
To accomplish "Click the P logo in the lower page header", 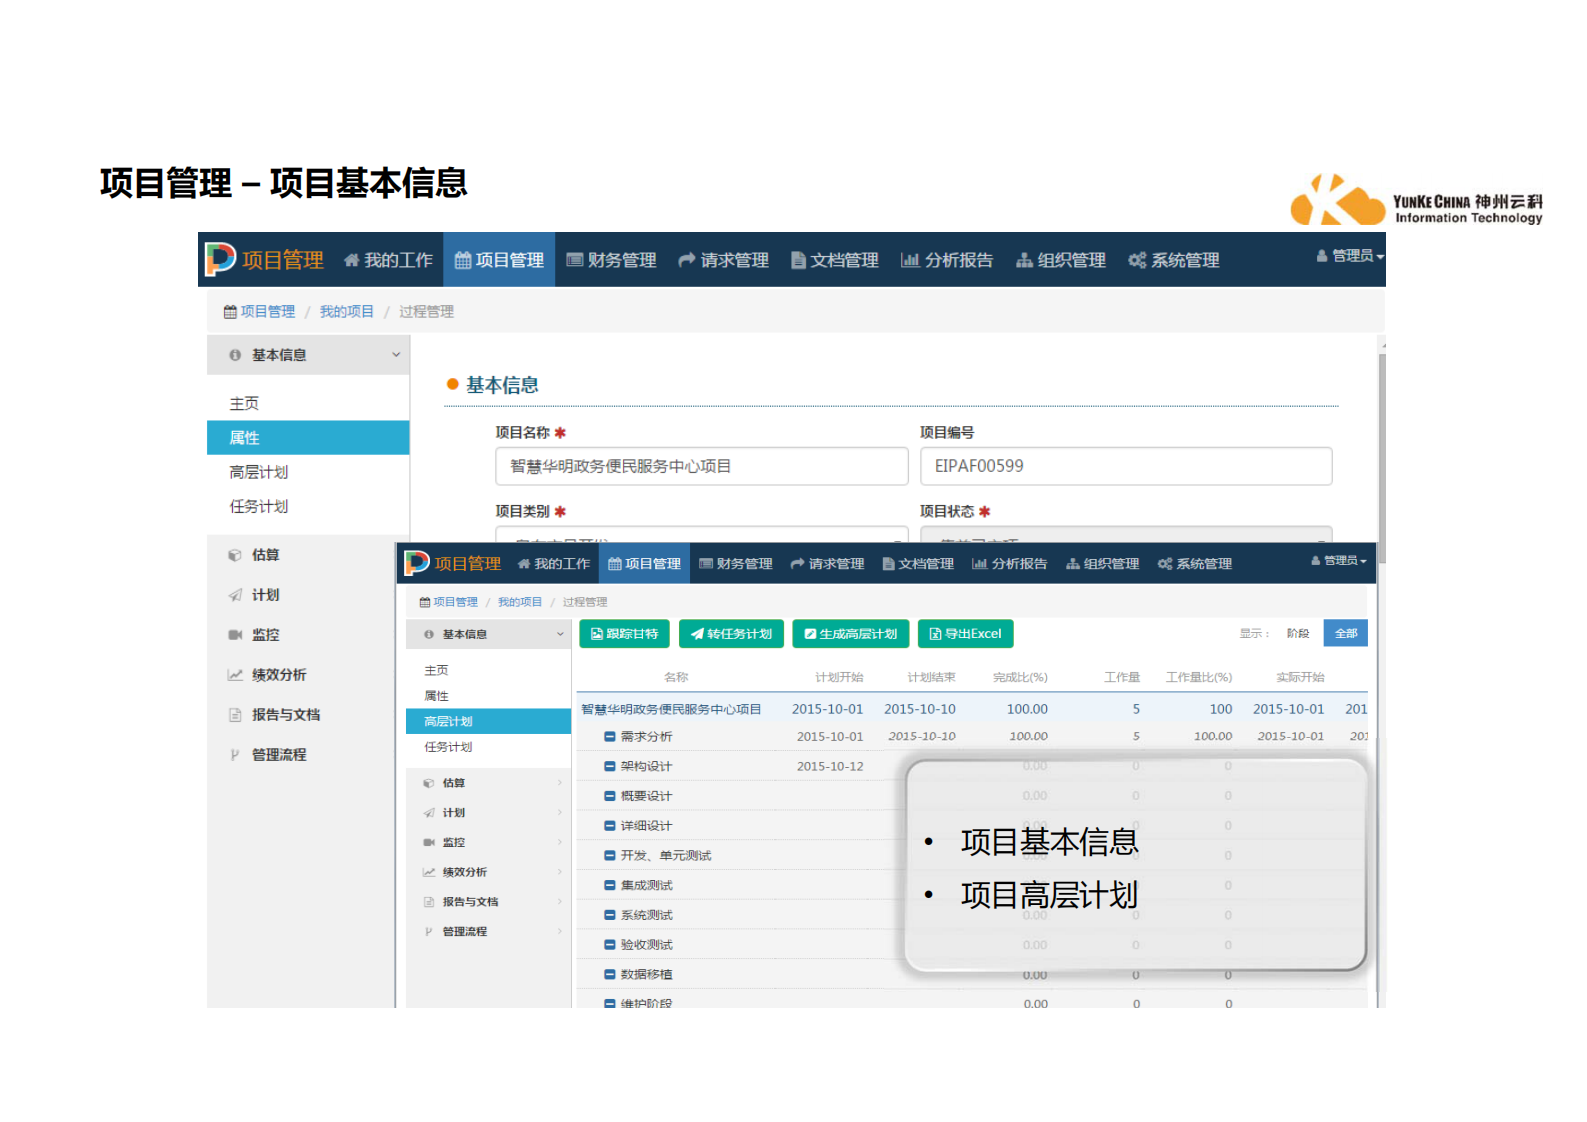I will click(x=416, y=563).
